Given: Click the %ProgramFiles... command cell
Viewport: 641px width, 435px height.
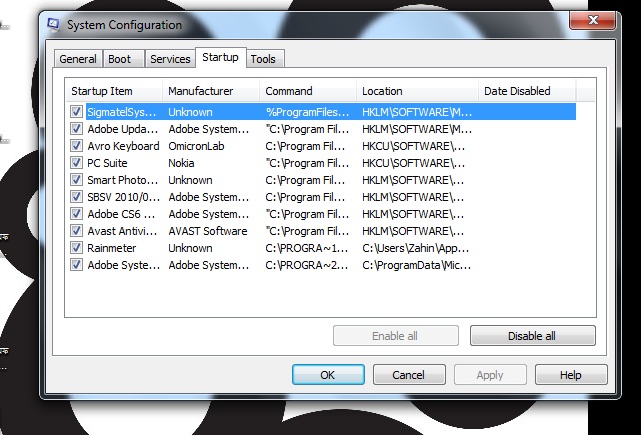Looking at the screenshot, I should click(x=307, y=112).
